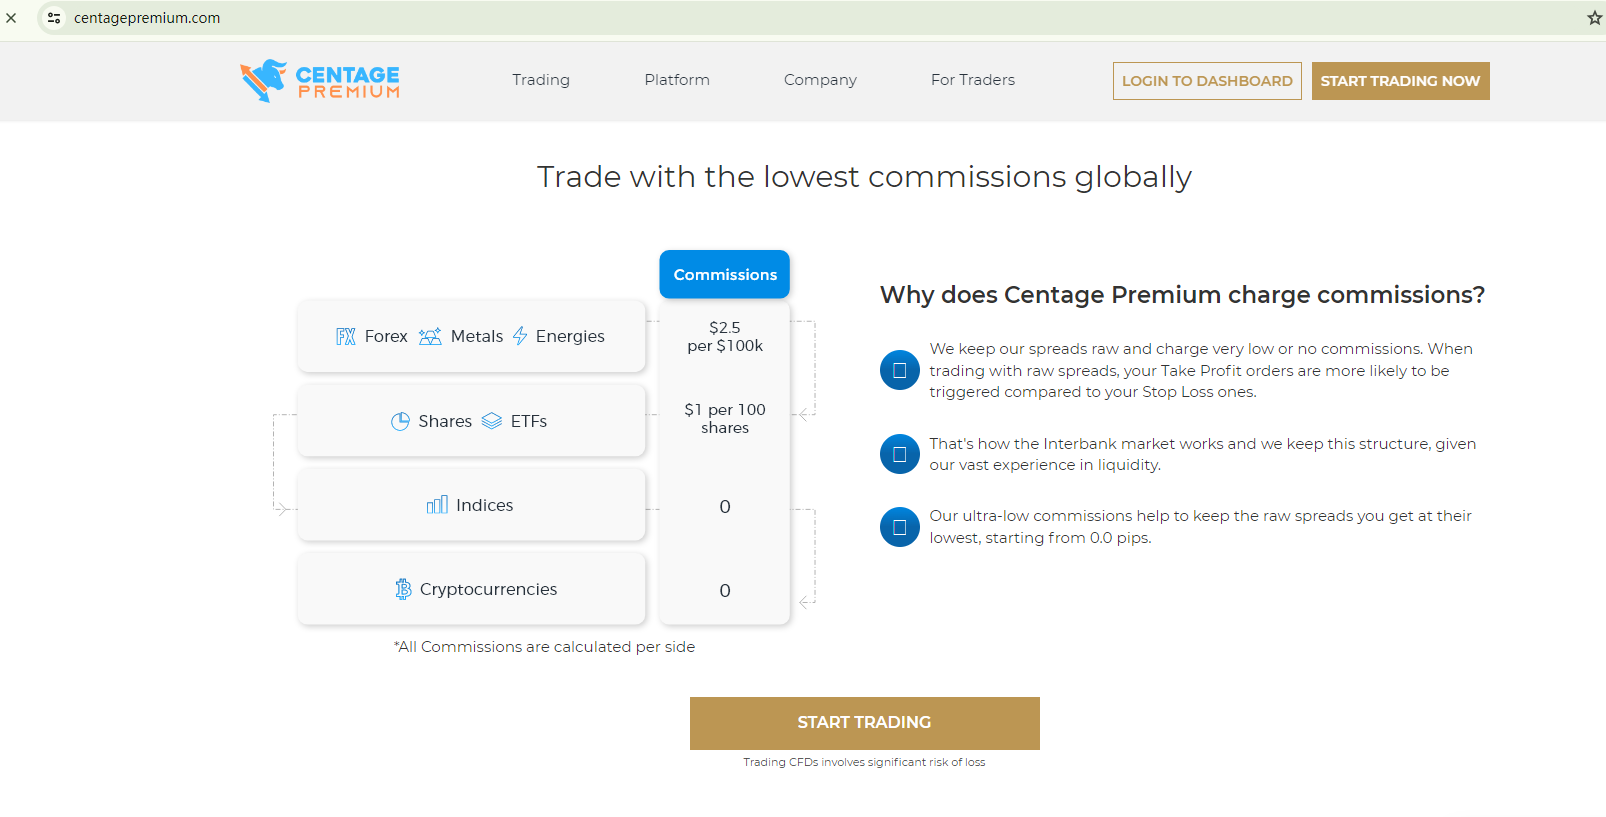Screen dimensions: 1606x817
Task: Open the Platform menu
Action: click(677, 80)
